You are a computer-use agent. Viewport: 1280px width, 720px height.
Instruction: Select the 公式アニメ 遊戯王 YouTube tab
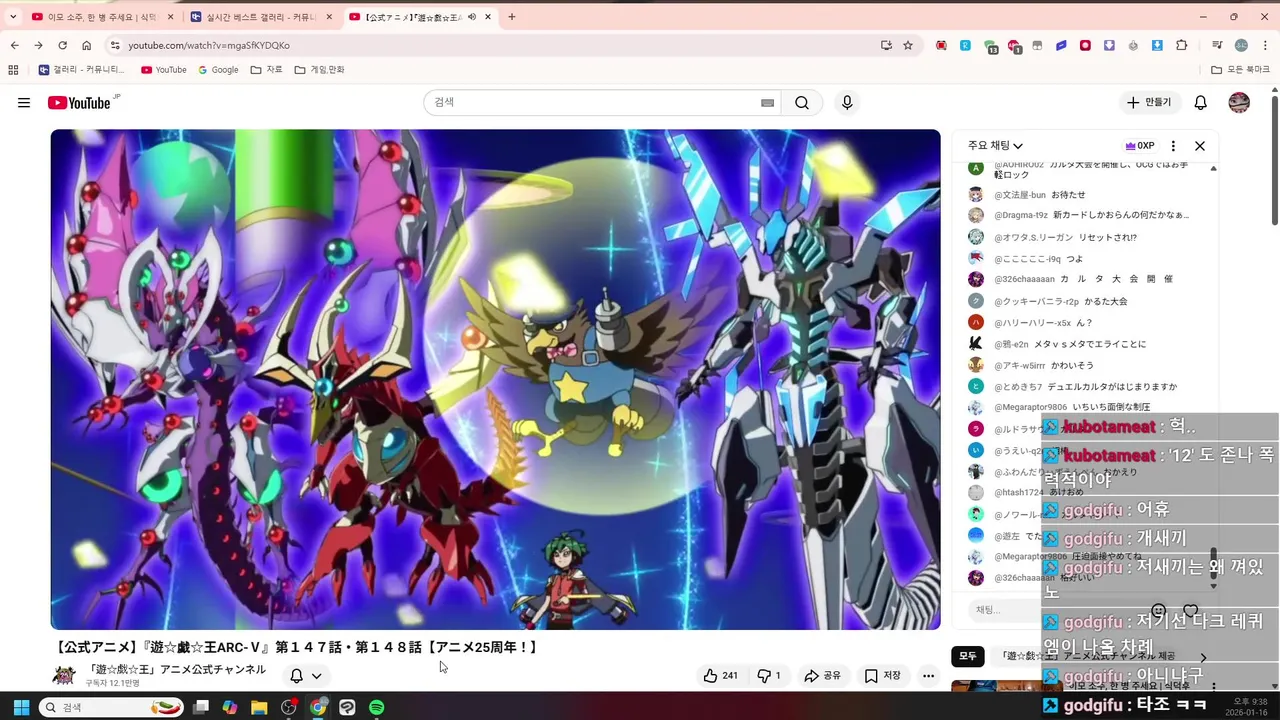tap(420, 17)
